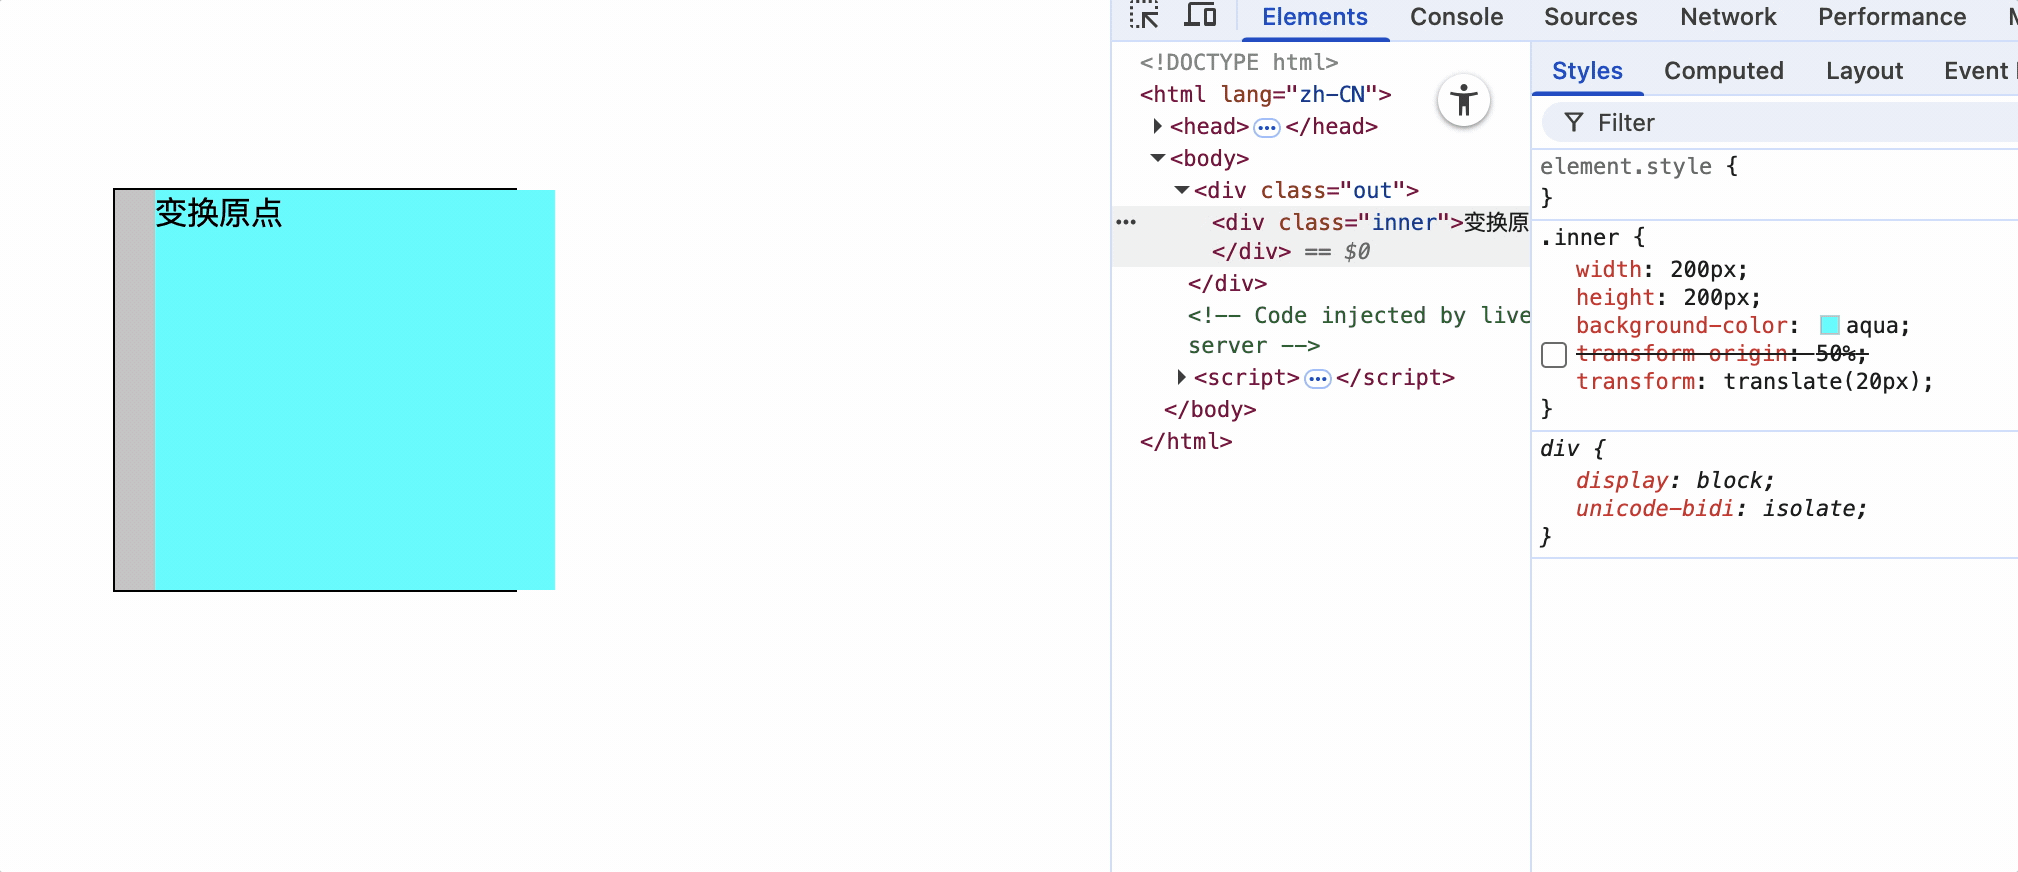This screenshot has height=872, width=2018.
Task: Switch to the Elements tab
Action: click(1314, 17)
